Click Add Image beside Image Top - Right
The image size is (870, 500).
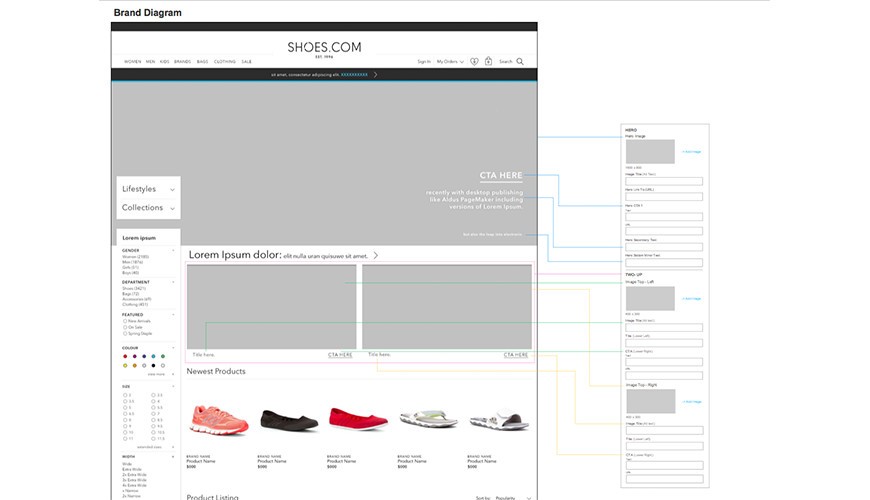click(691, 401)
